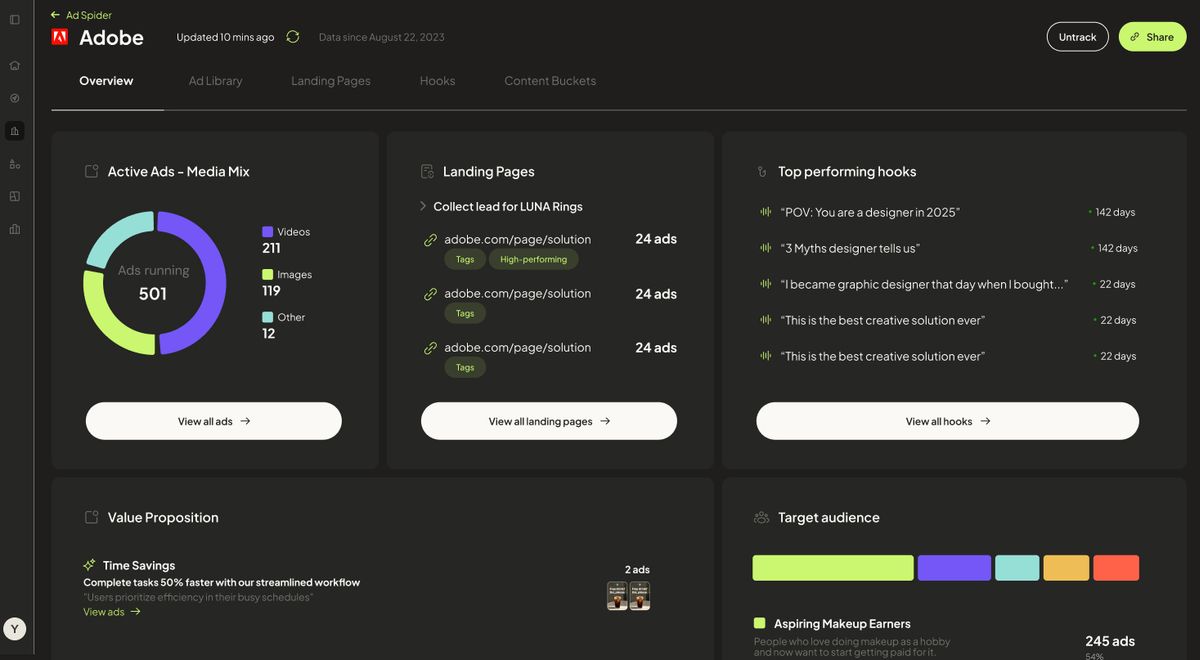1200x660 pixels.
Task: Click the Time Savings sparkle icon
Action: [90, 565]
